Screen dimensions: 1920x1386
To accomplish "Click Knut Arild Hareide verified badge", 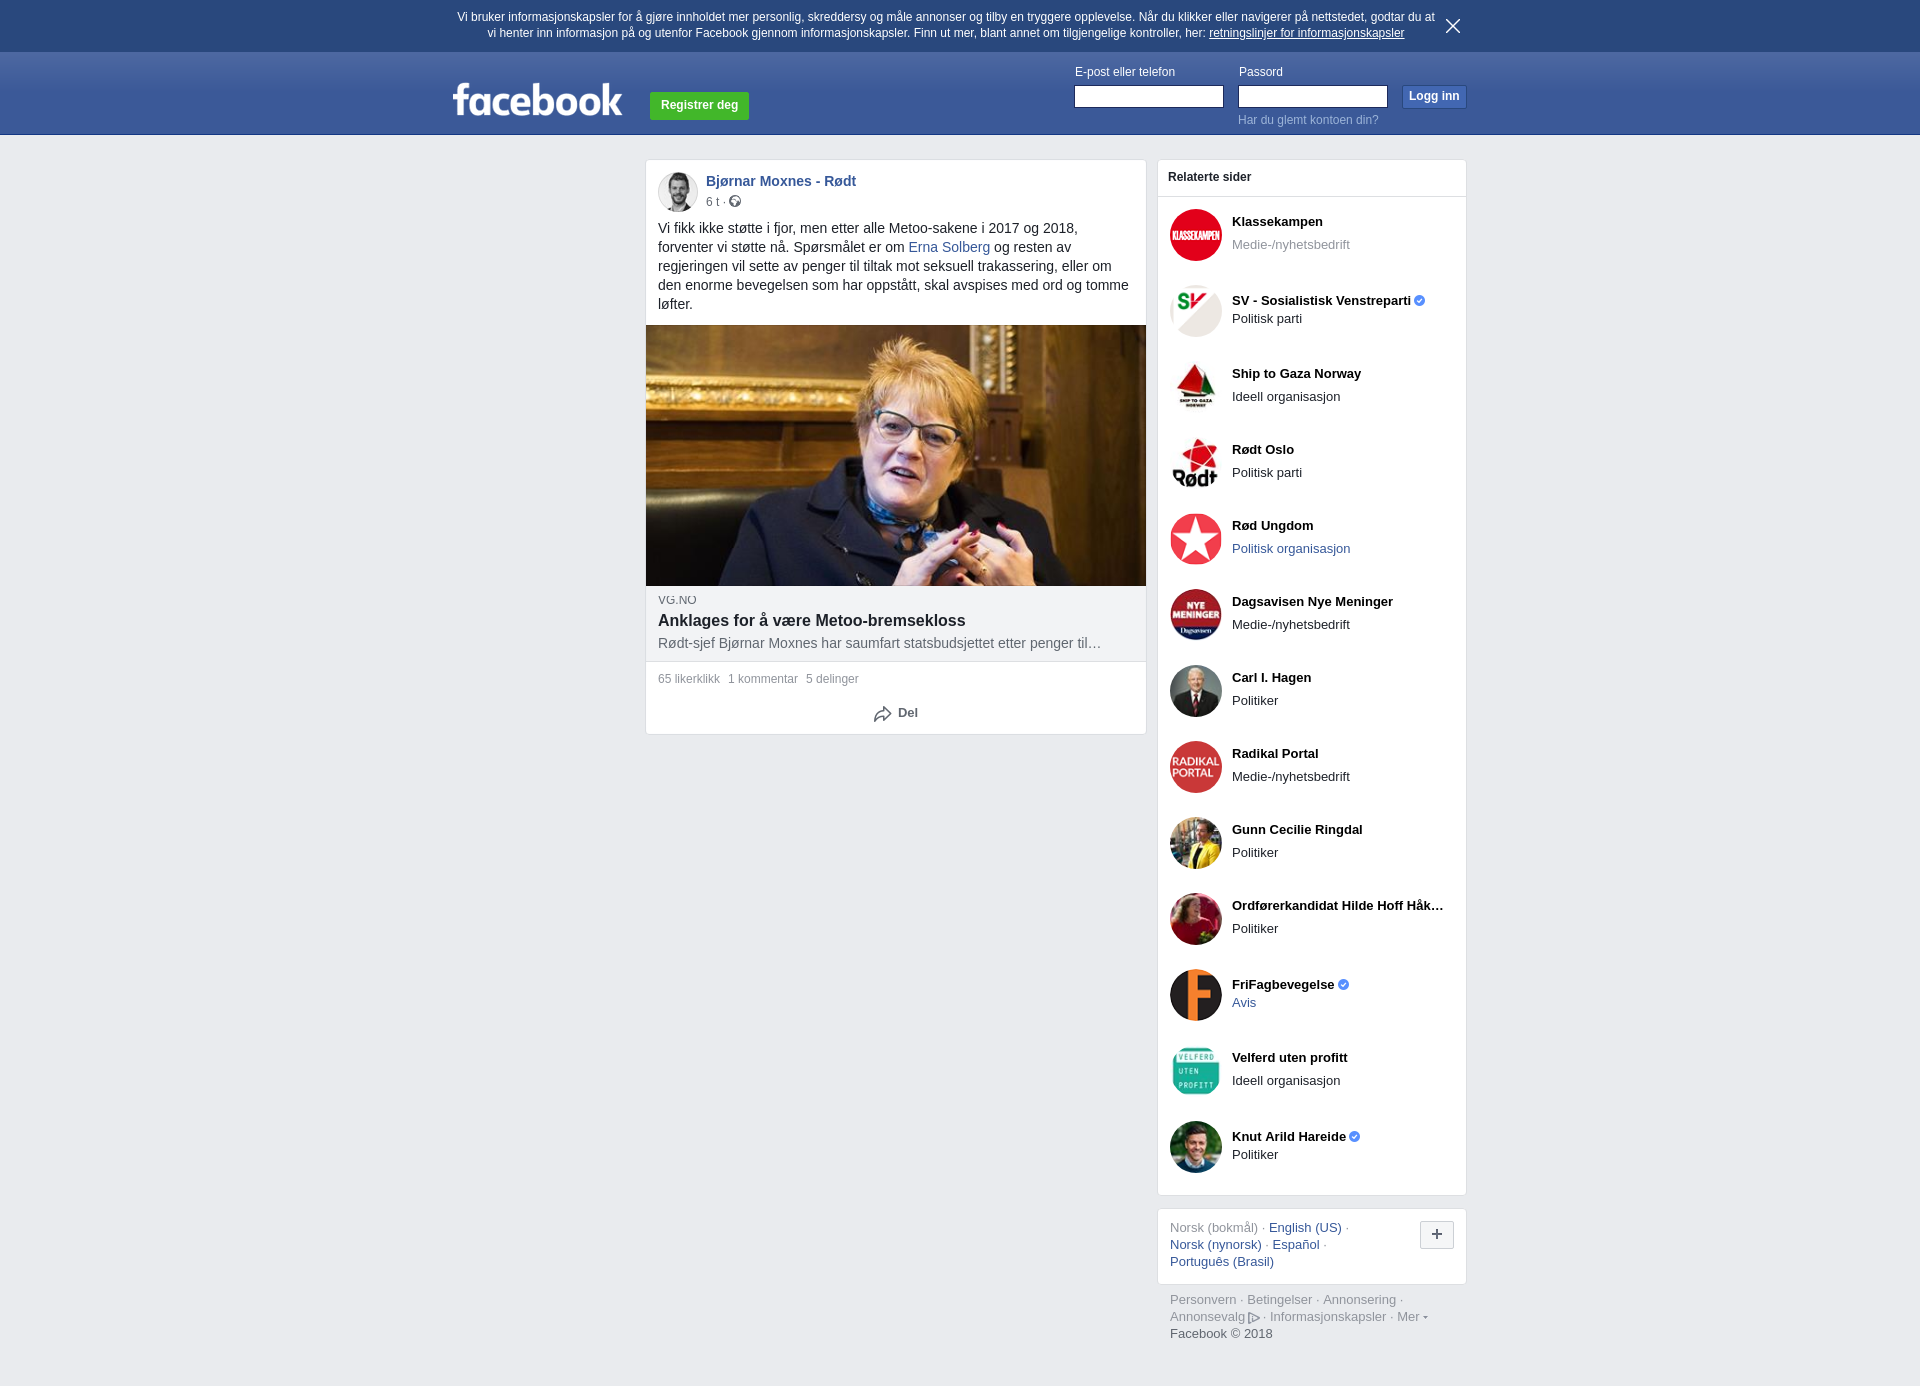I will pyautogui.click(x=1355, y=1137).
